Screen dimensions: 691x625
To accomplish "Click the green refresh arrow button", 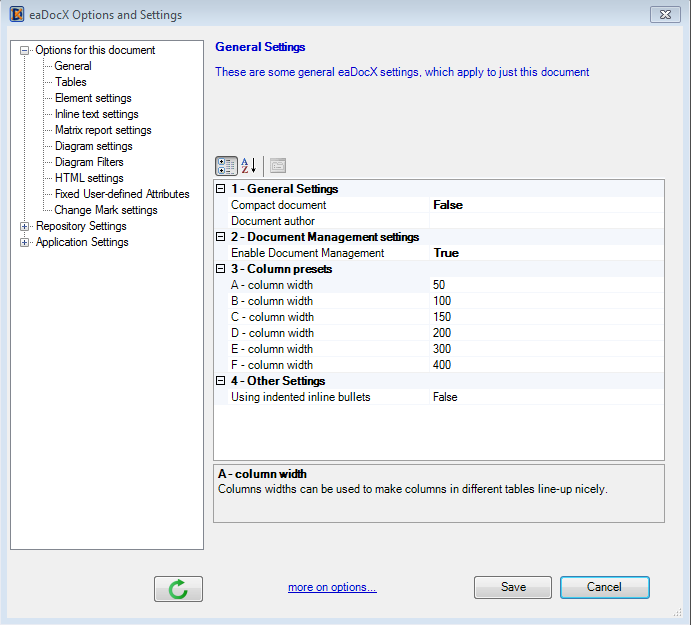I will coord(178,589).
